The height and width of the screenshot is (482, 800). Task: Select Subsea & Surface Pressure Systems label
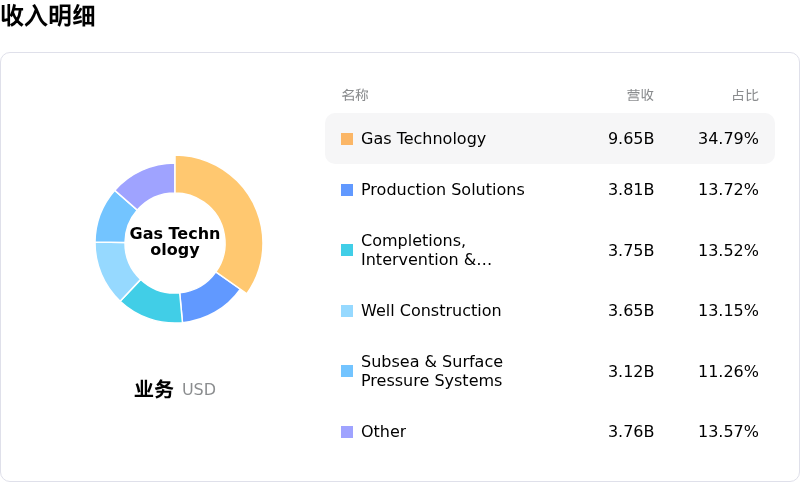[x=432, y=371]
